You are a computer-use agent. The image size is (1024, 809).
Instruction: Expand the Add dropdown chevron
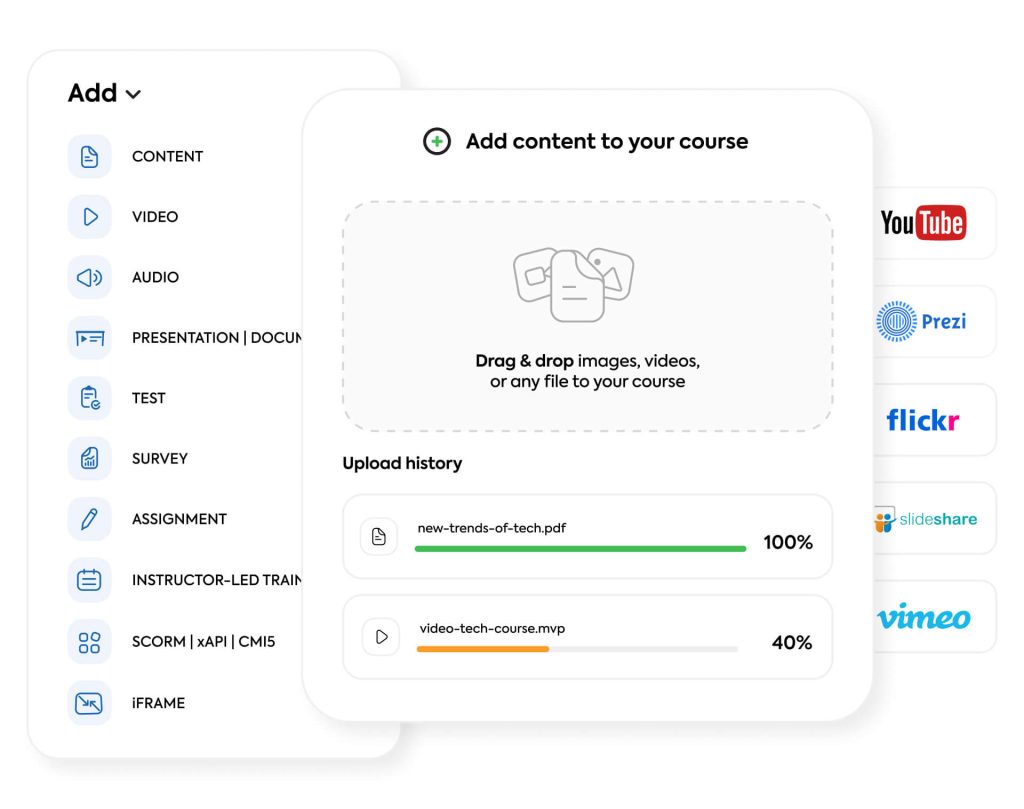click(x=133, y=95)
